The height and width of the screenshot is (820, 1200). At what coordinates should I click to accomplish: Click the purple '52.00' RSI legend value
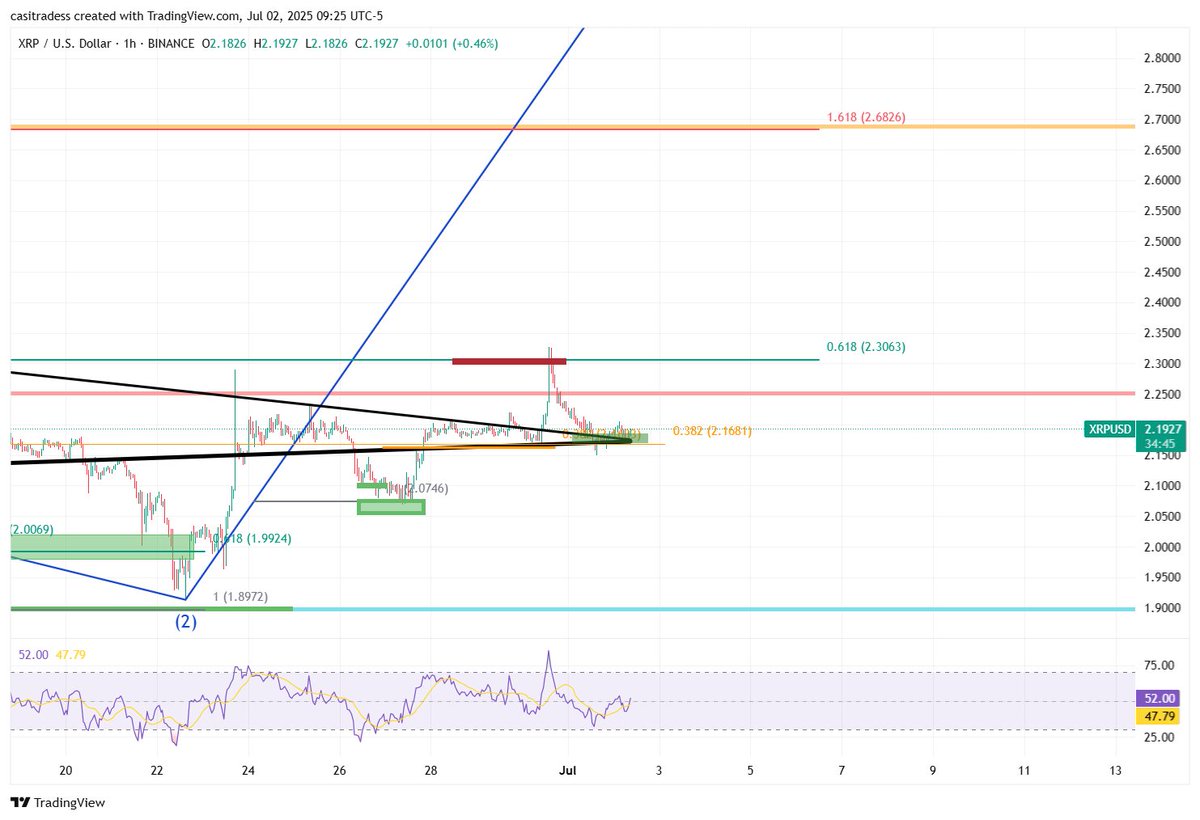(x=33, y=655)
